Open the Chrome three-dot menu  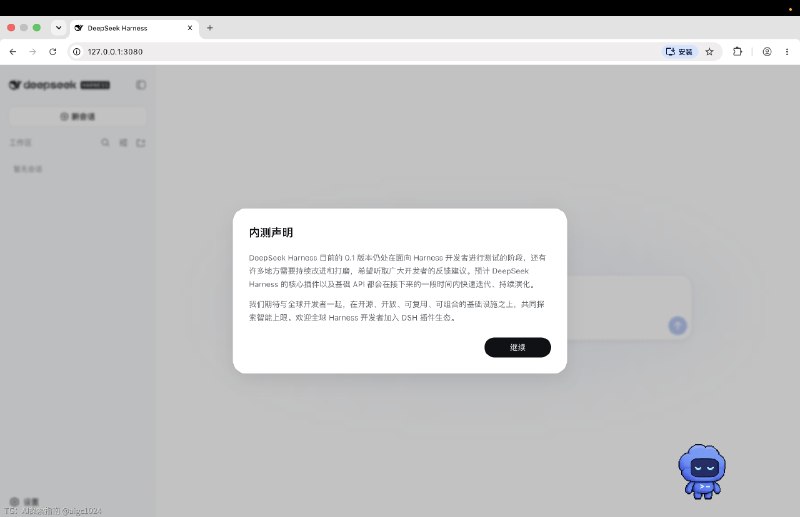pos(787,52)
